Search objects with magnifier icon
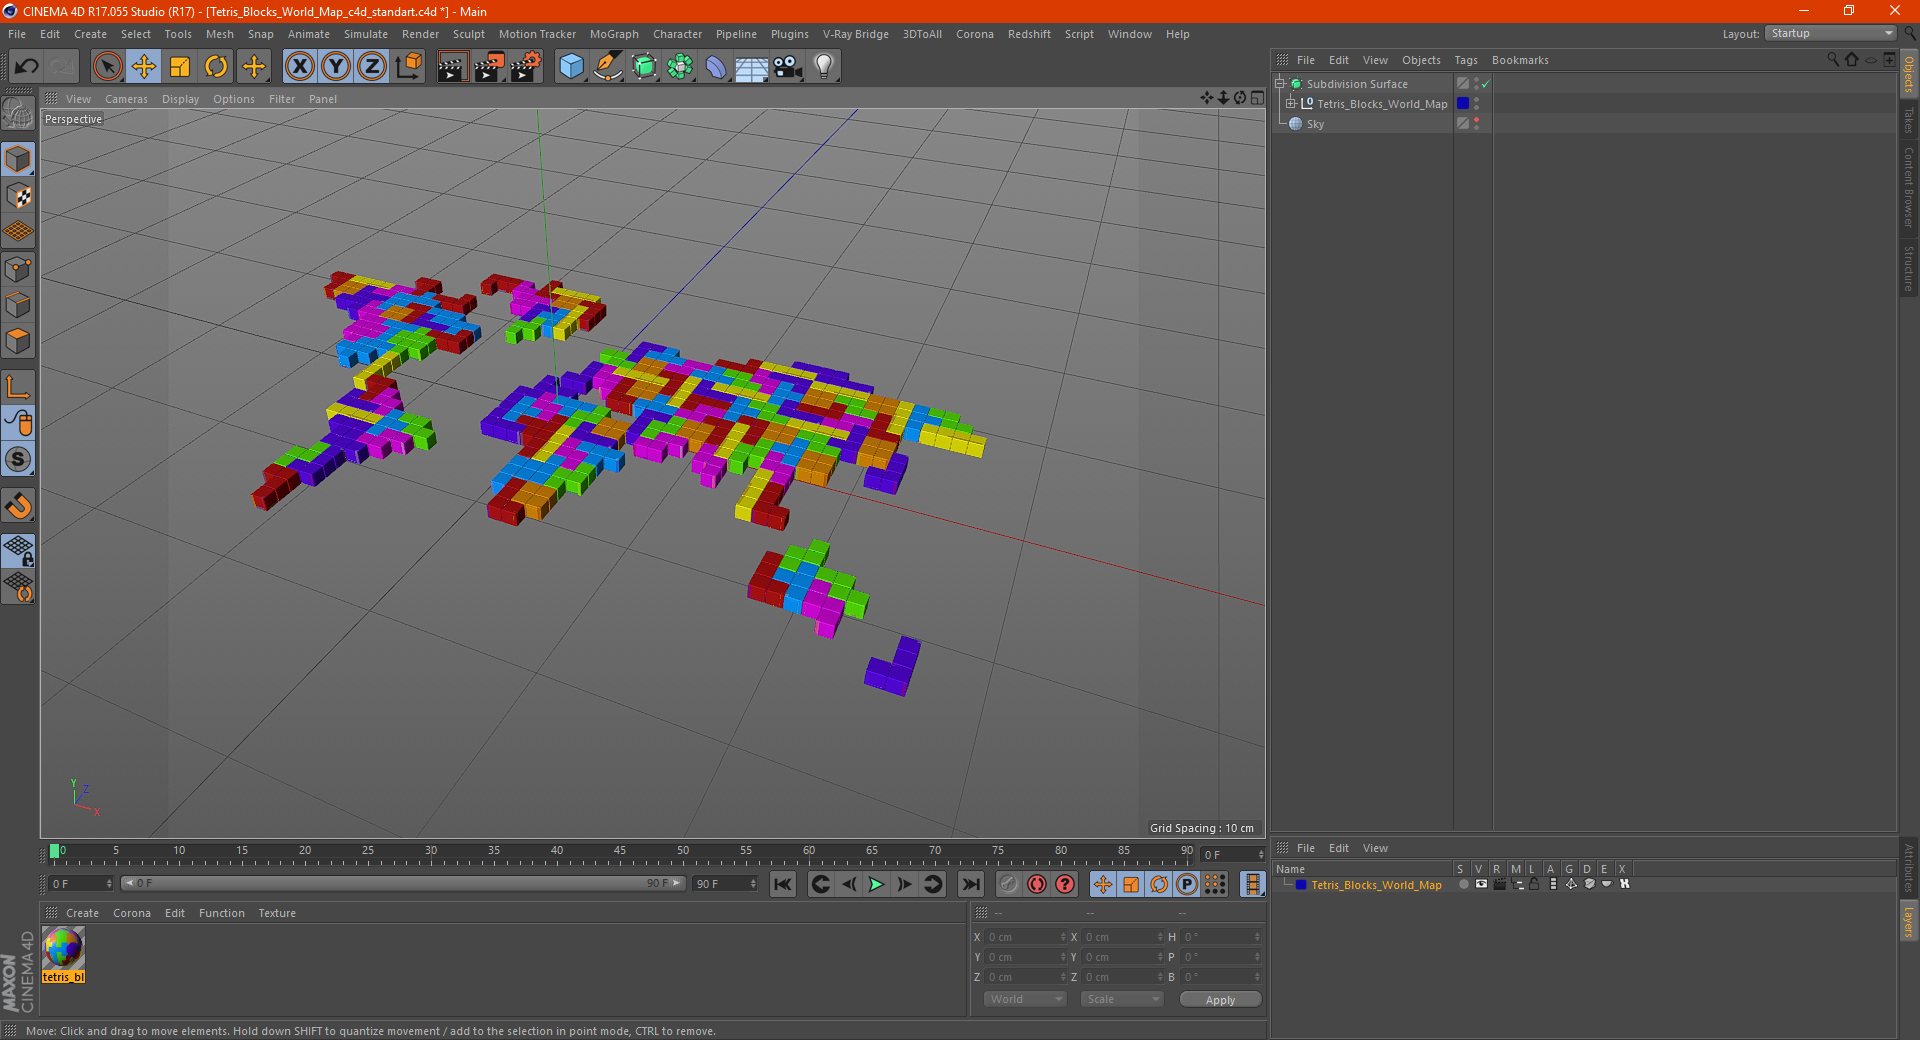1920x1040 pixels. click(1833, 60)
